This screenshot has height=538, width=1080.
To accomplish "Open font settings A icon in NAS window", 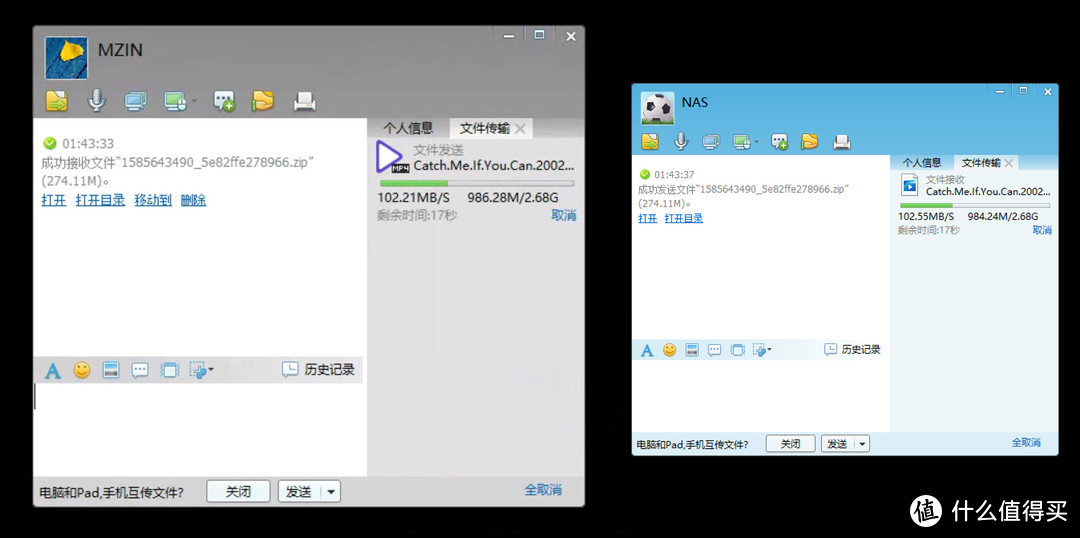I will [x=647, y=350].
